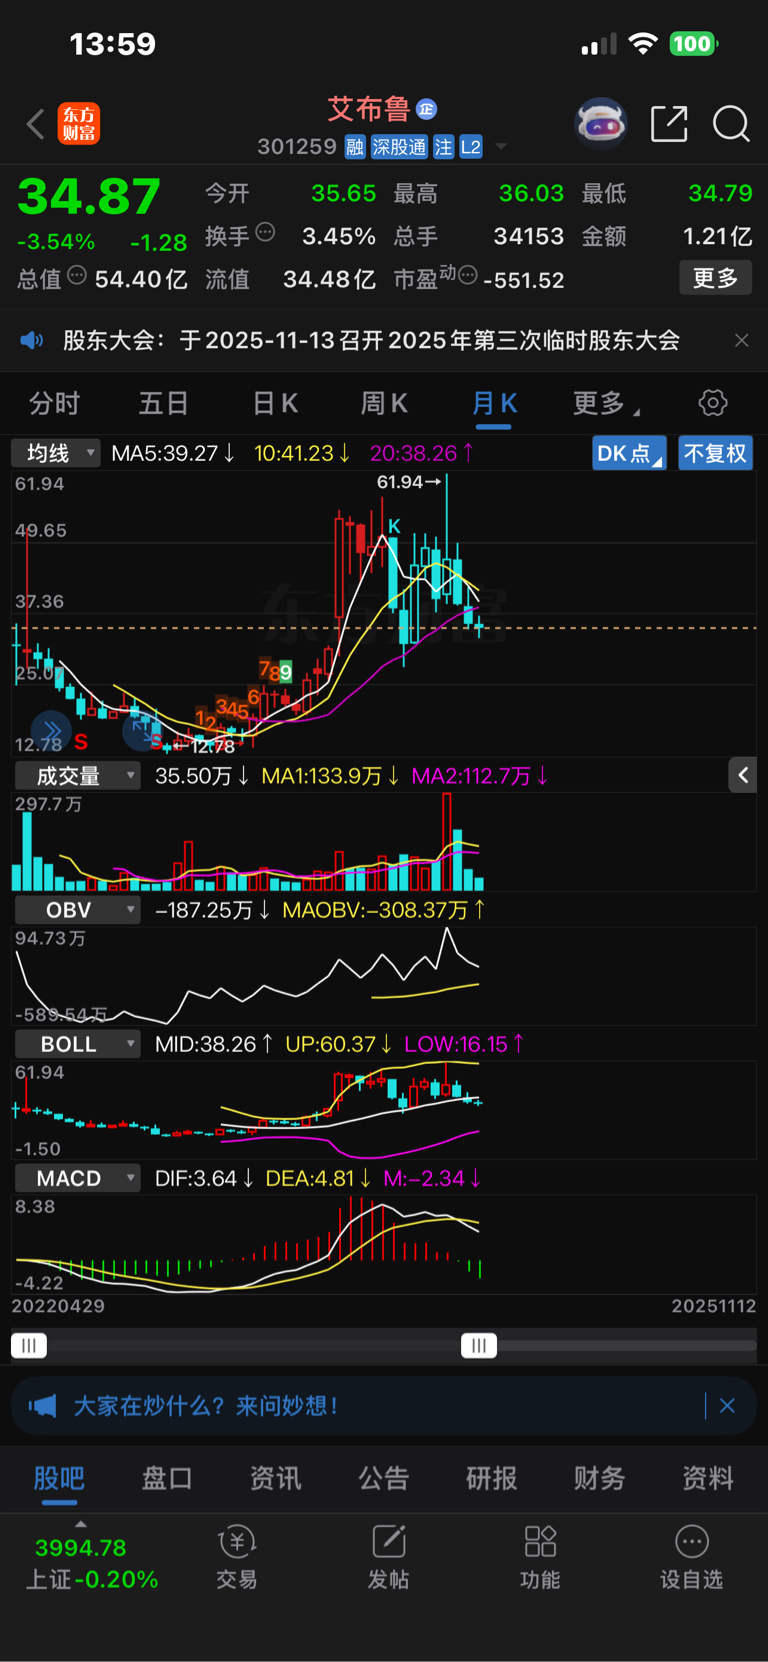768x1662 pixels.
Task: Collapse side panel with left chevron
Action: (743, 775)
